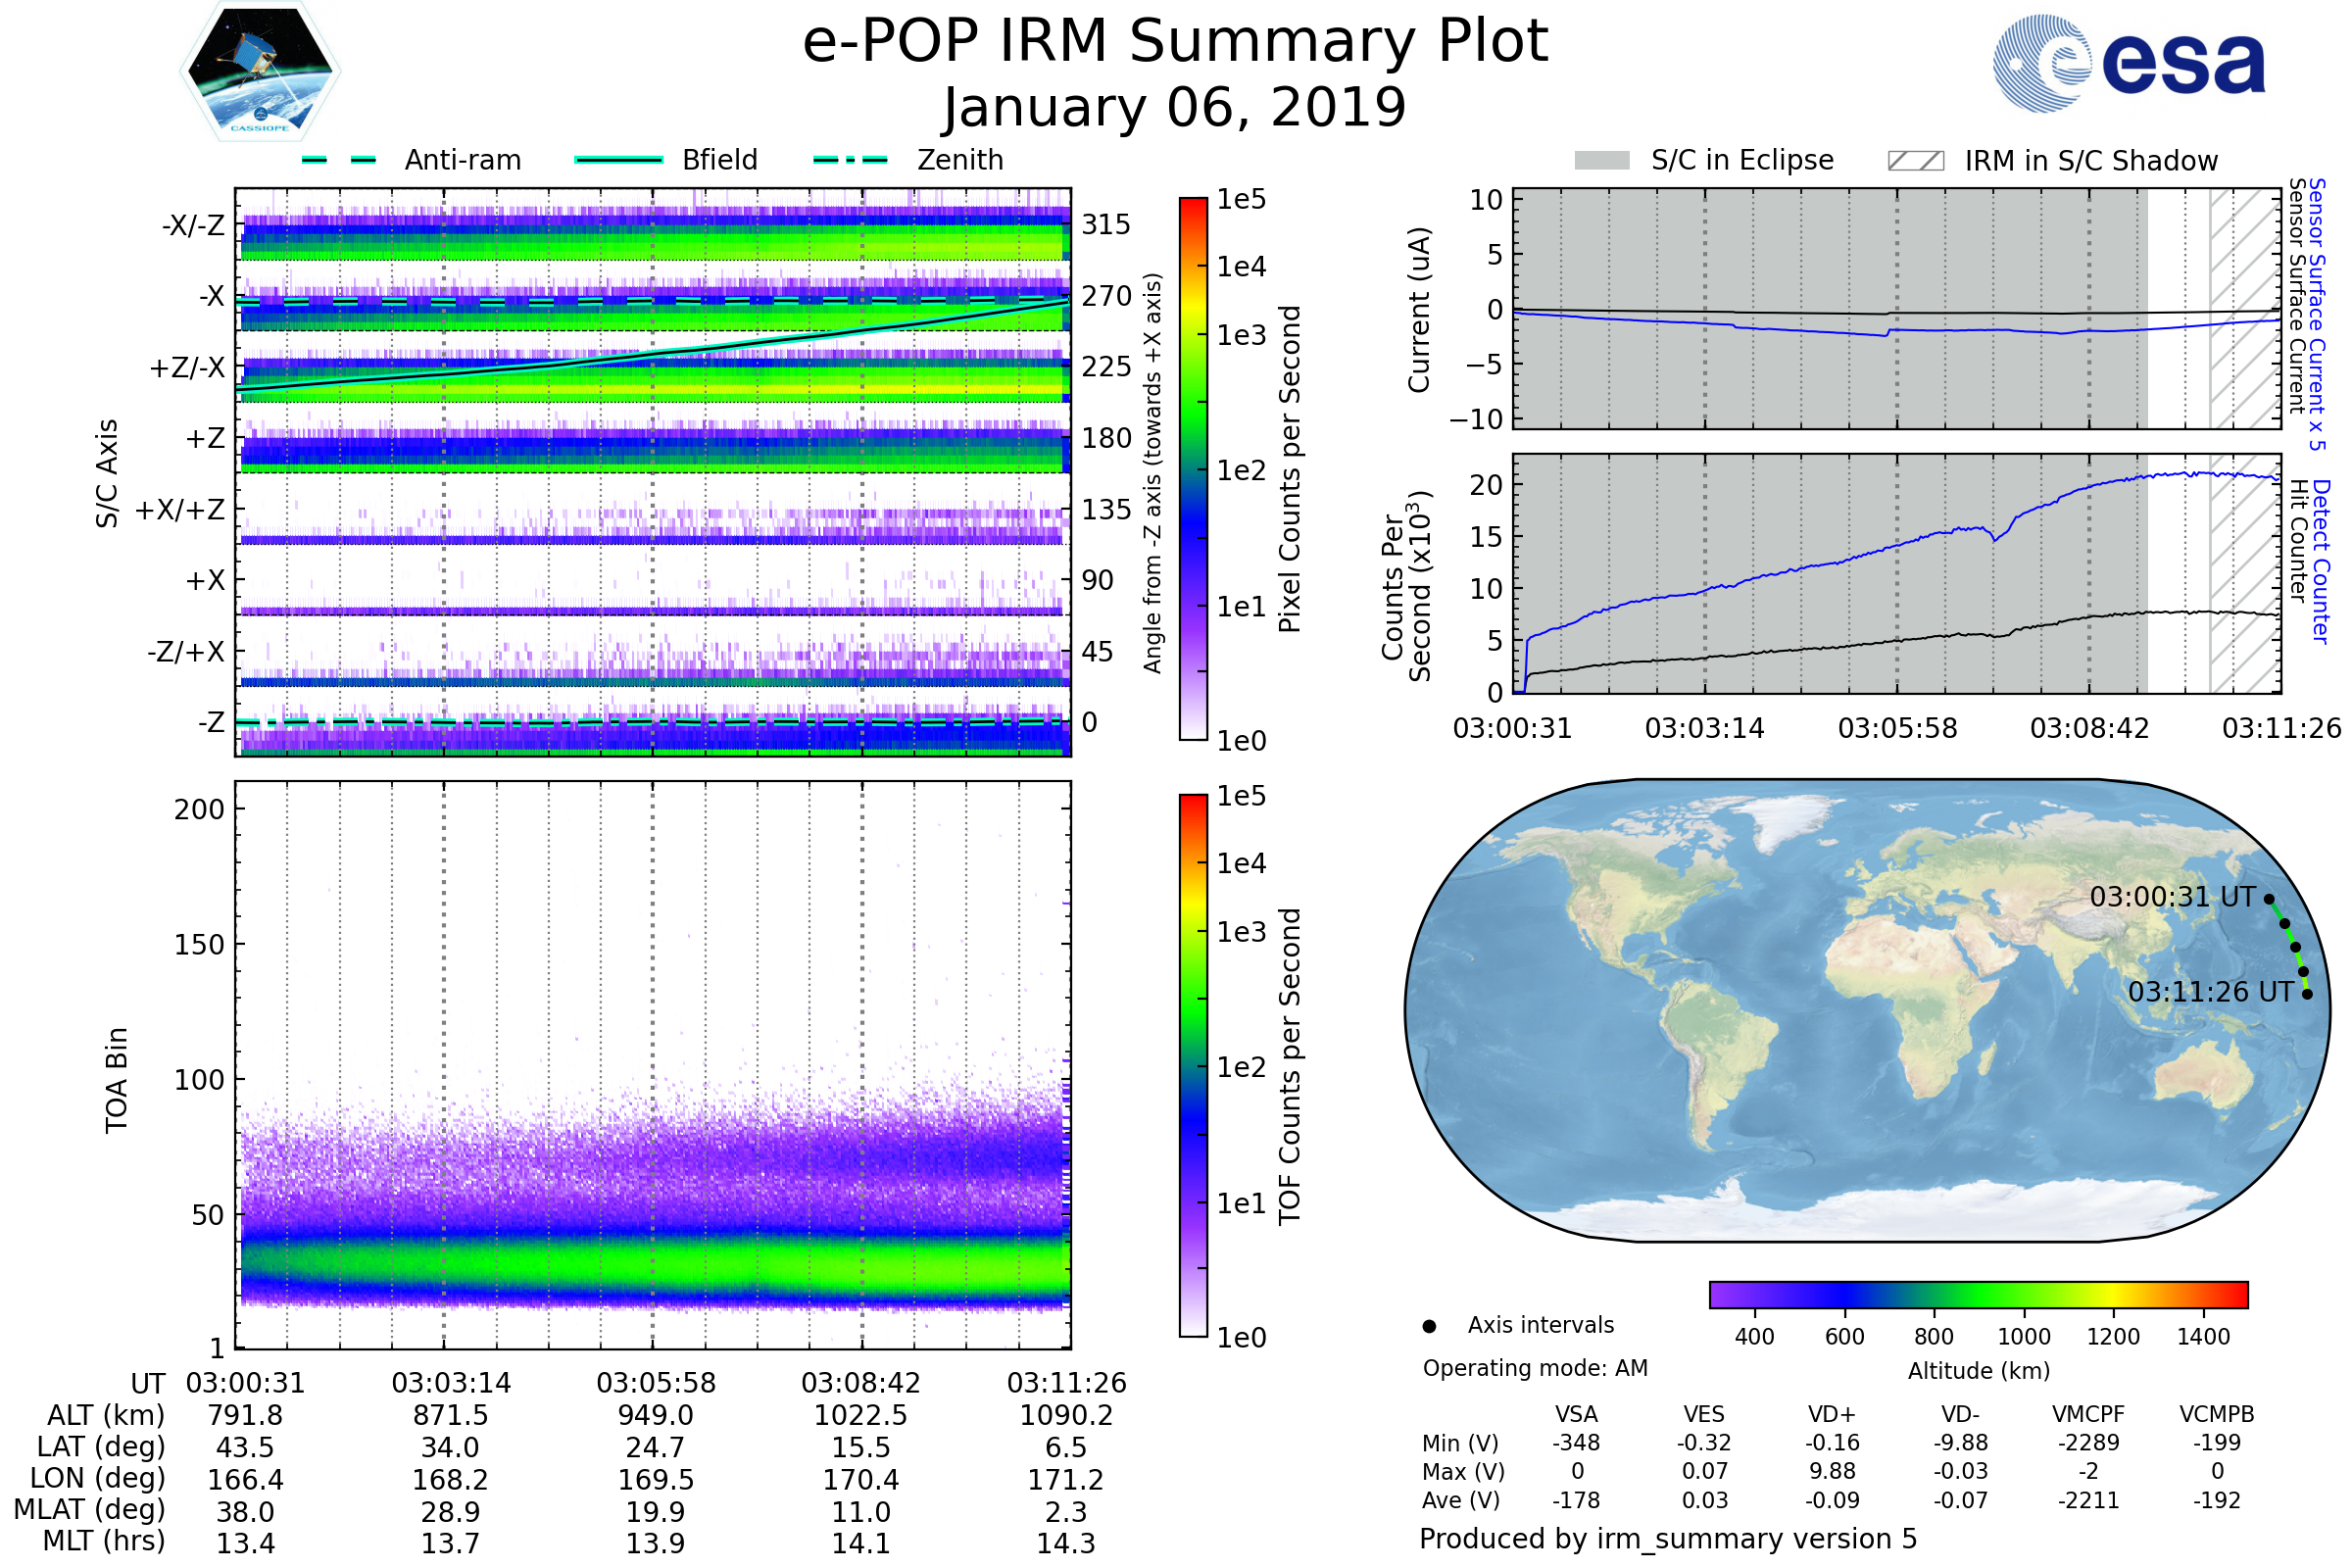Click the Axis intervals black dot marker
This screenshot has width=2352, height=1568.
tap(1429, 1326)
